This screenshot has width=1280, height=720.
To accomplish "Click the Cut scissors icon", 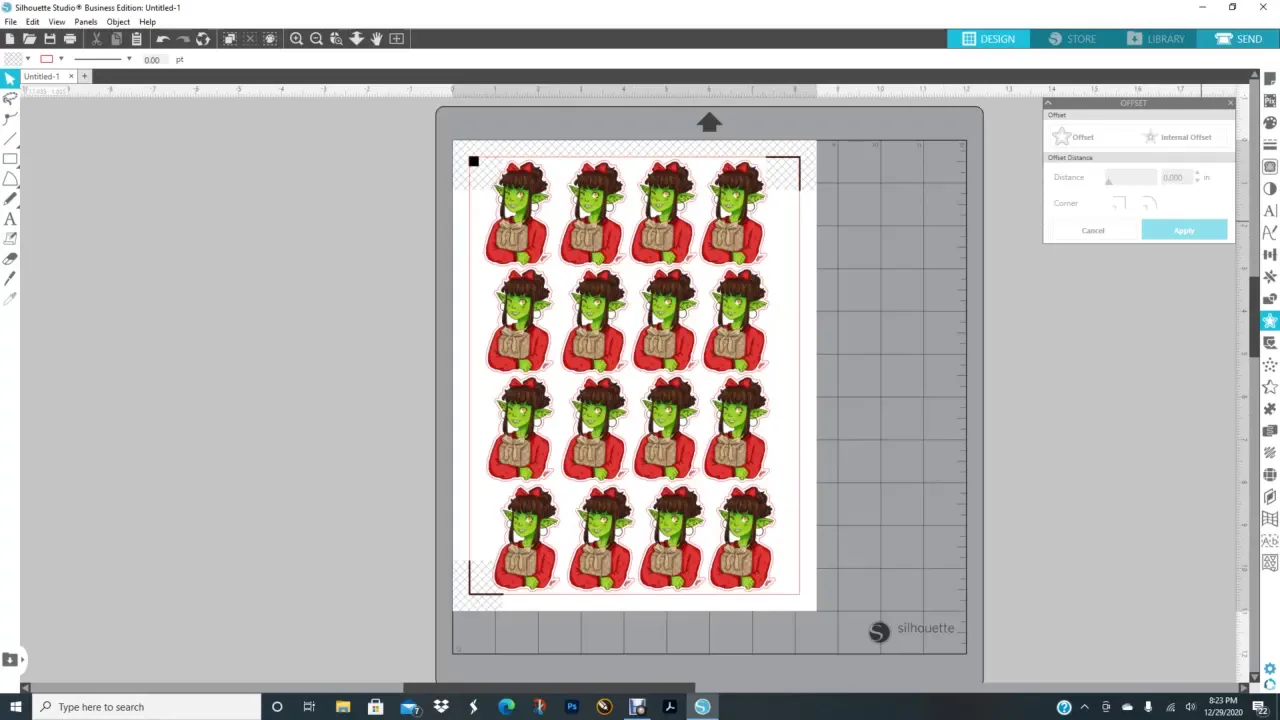I will (96, 38).
